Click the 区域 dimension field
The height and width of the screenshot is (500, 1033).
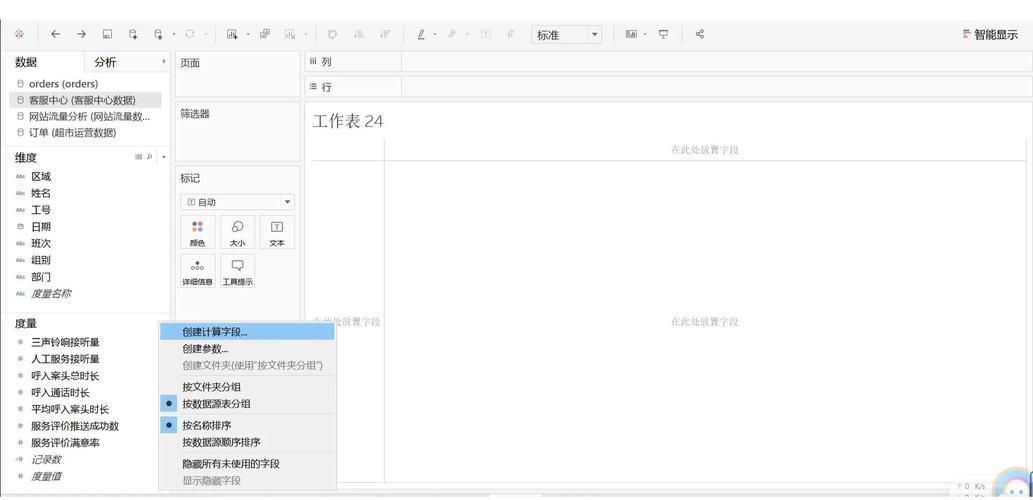[41, 177]
